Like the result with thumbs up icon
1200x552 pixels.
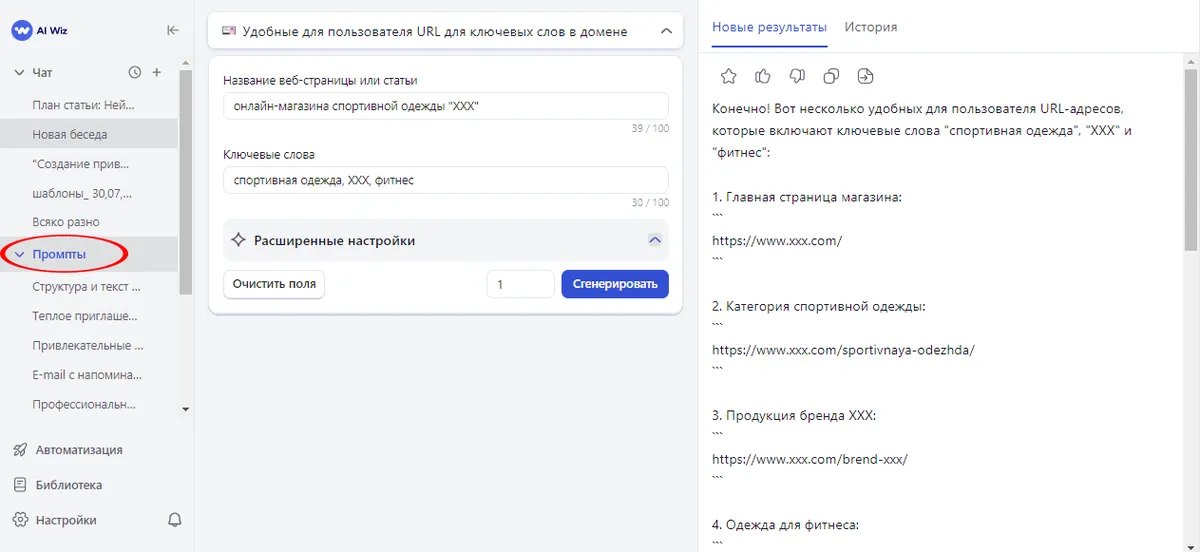tap(763, 76)
